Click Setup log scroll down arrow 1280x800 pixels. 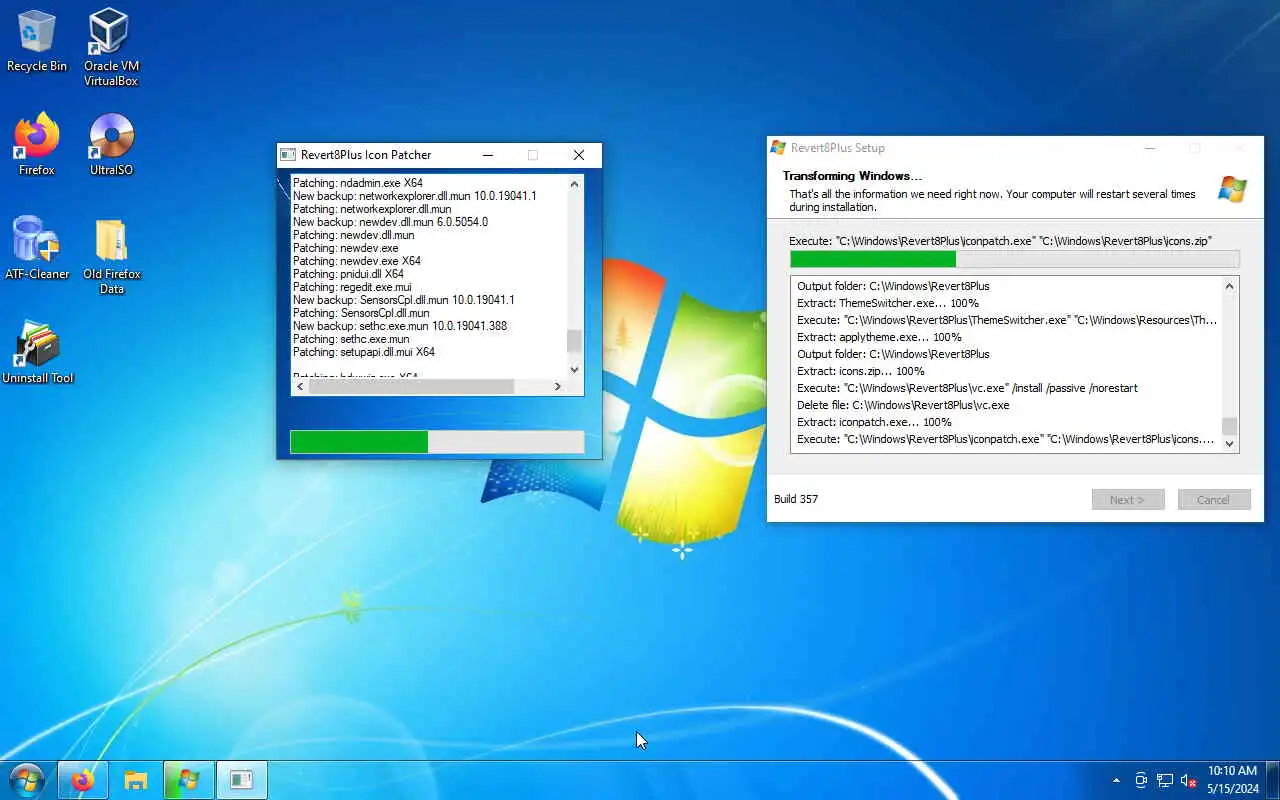pos(1230,443)
